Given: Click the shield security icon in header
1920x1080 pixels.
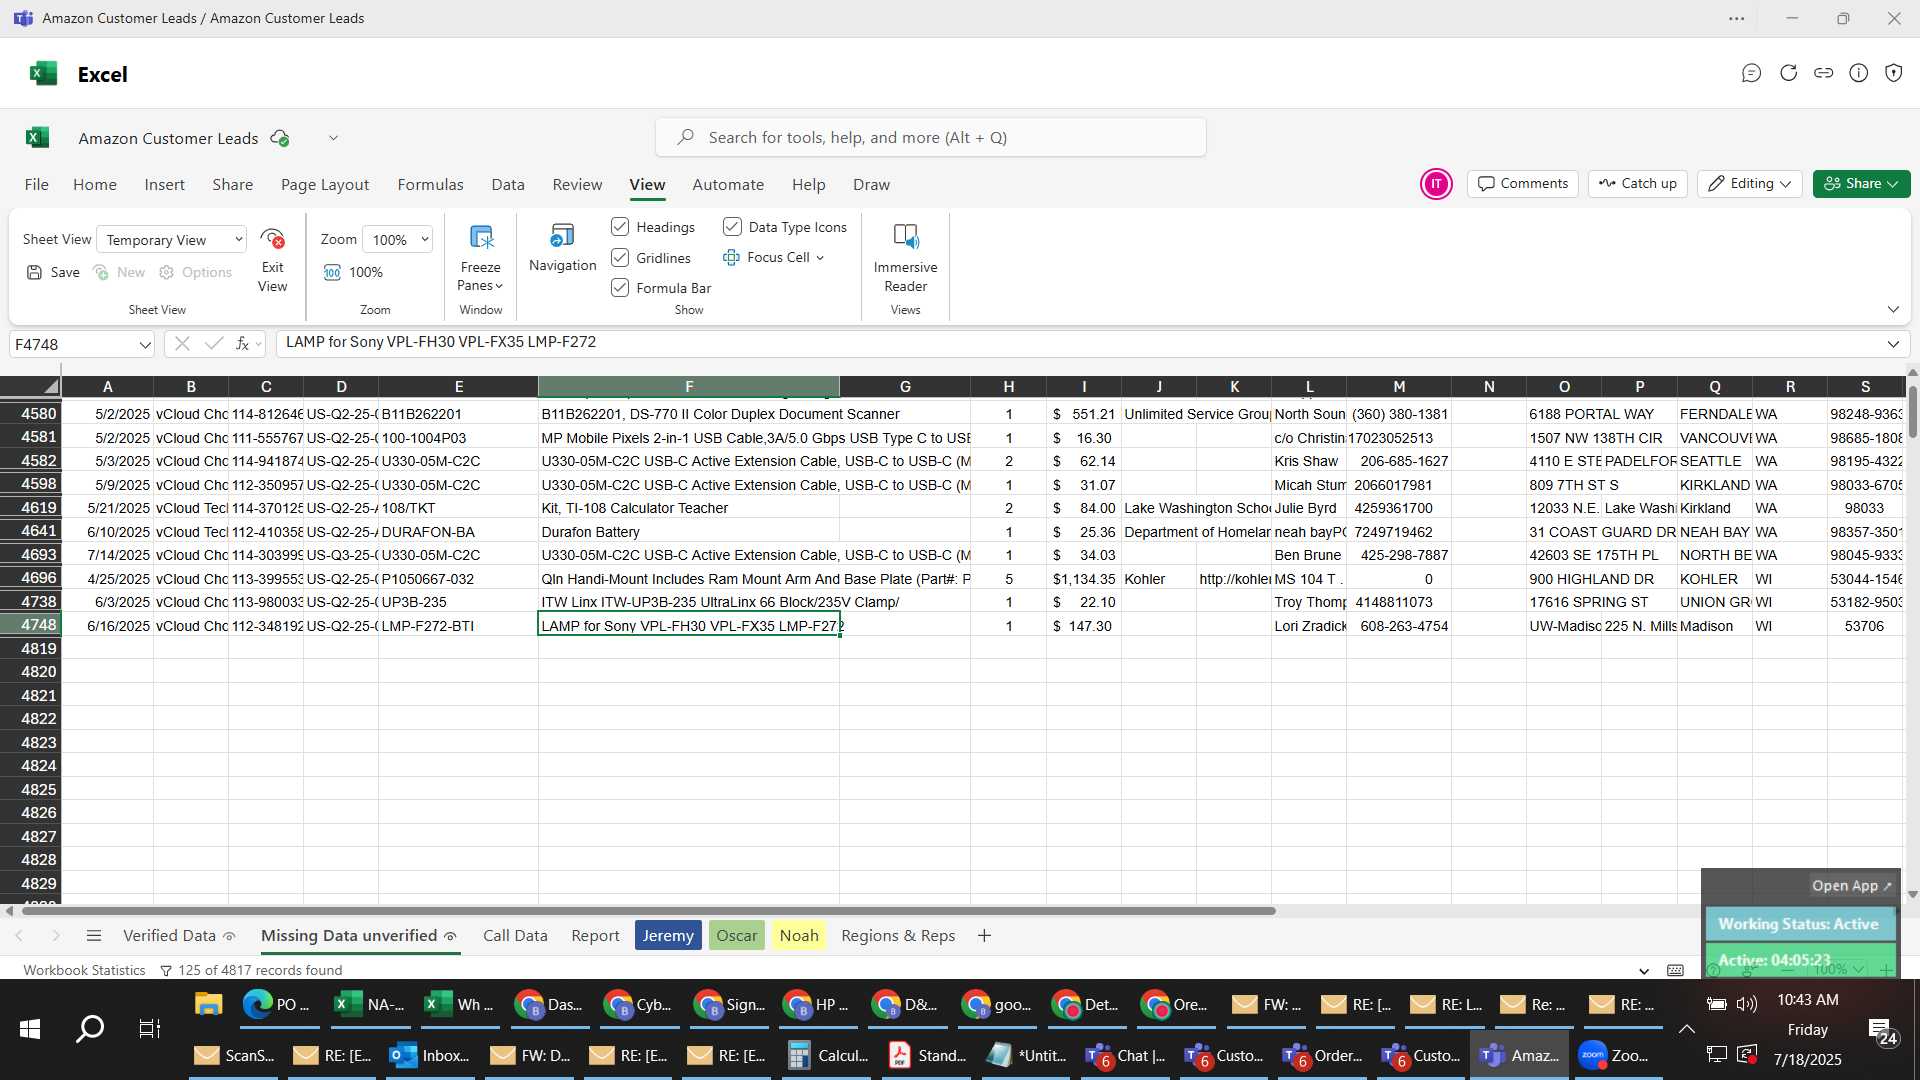Looking at the screenshot, I should click(x=1893, y=73).
